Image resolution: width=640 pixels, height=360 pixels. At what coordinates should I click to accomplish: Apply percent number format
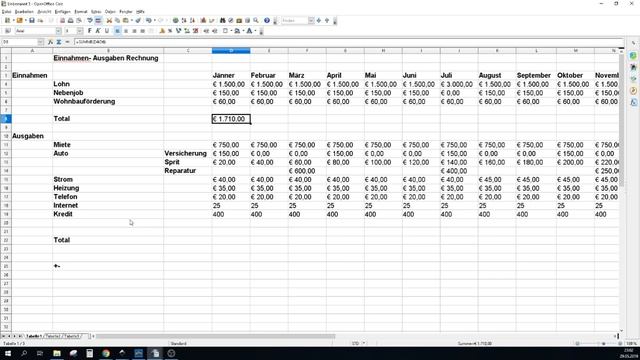click(170, 31)
